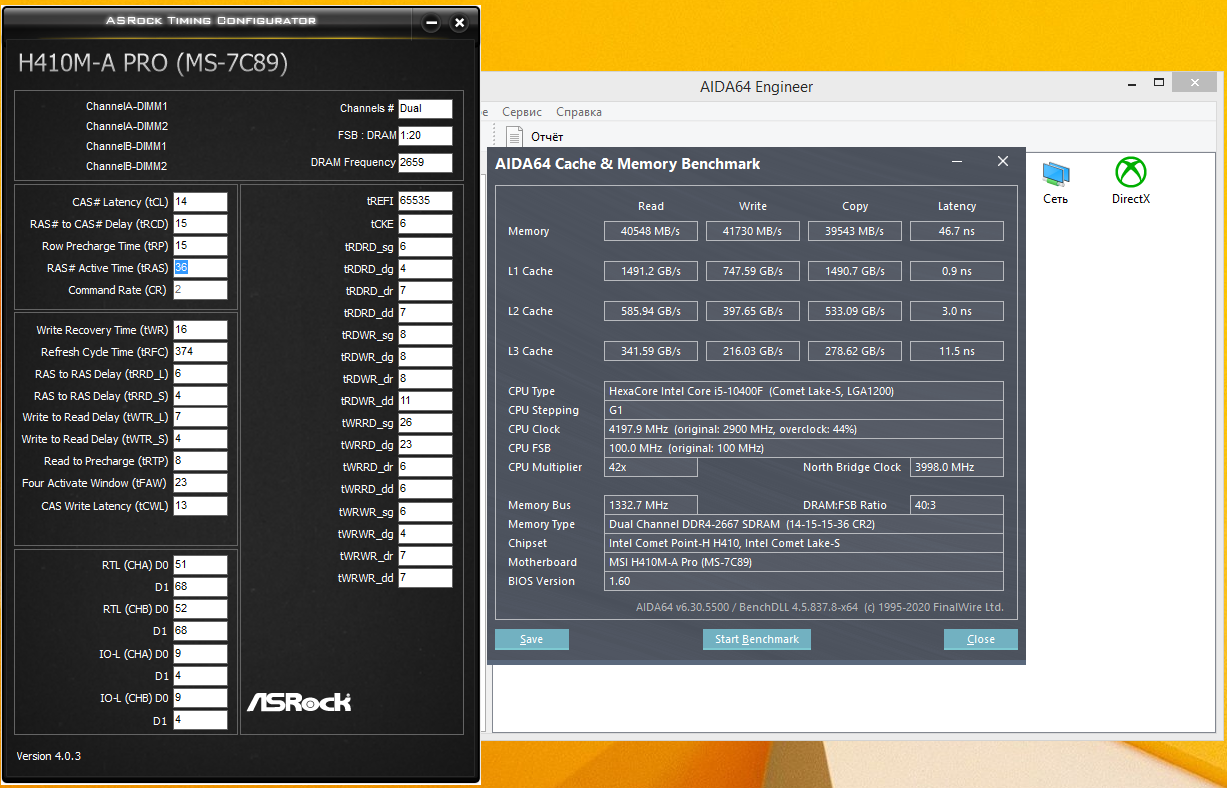This screenshot has height=788, width=1227.
Task: Click the tCKE value field
Action: [425, 224]
